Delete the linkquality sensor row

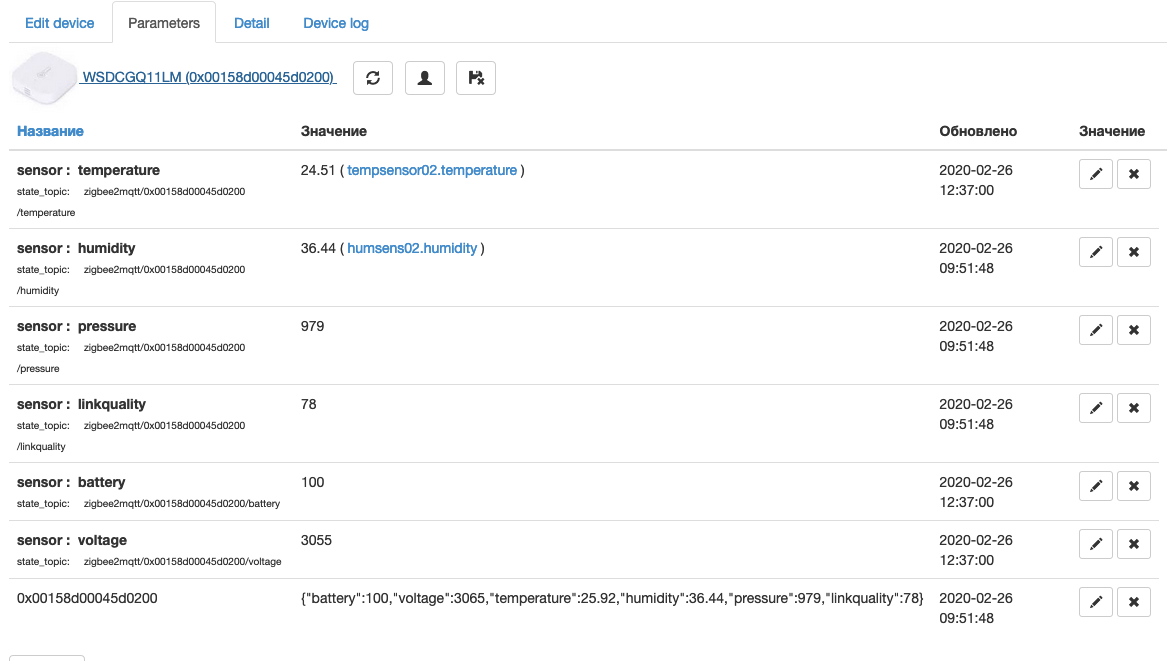coord(1134,408)
